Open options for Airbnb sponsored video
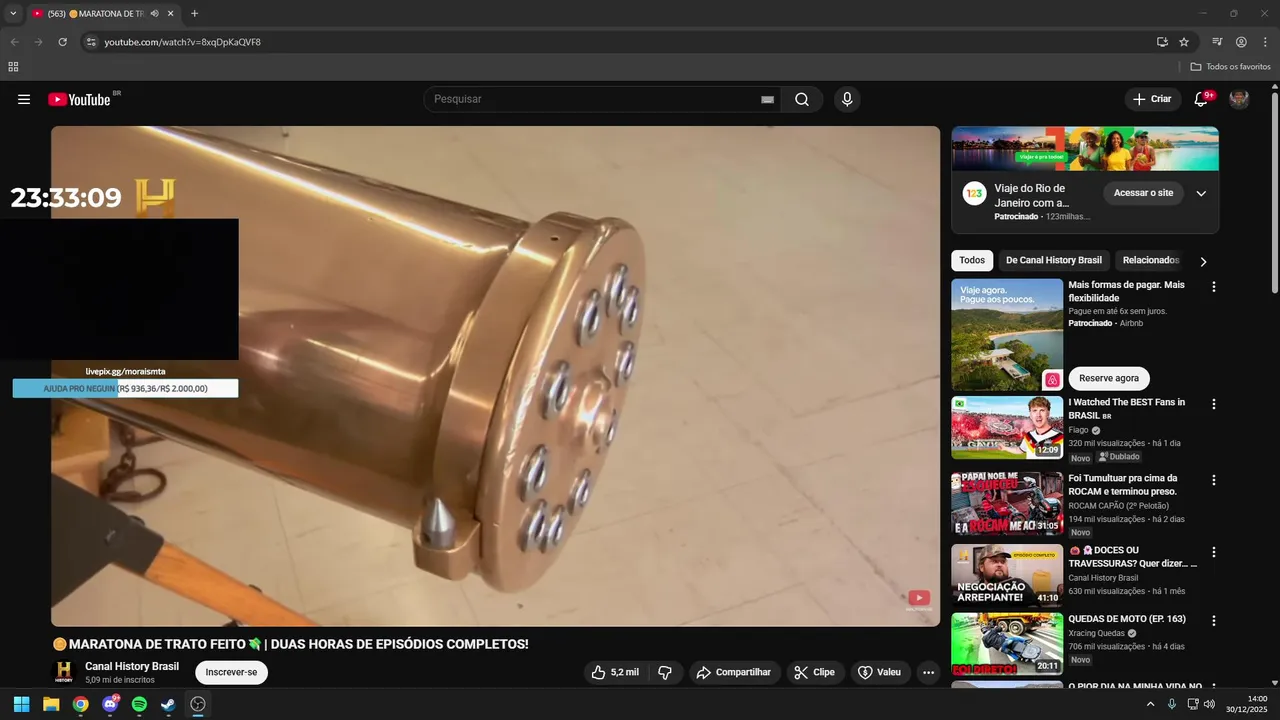This screenshot has height=720, width=1280. (x=1214, y=287)
